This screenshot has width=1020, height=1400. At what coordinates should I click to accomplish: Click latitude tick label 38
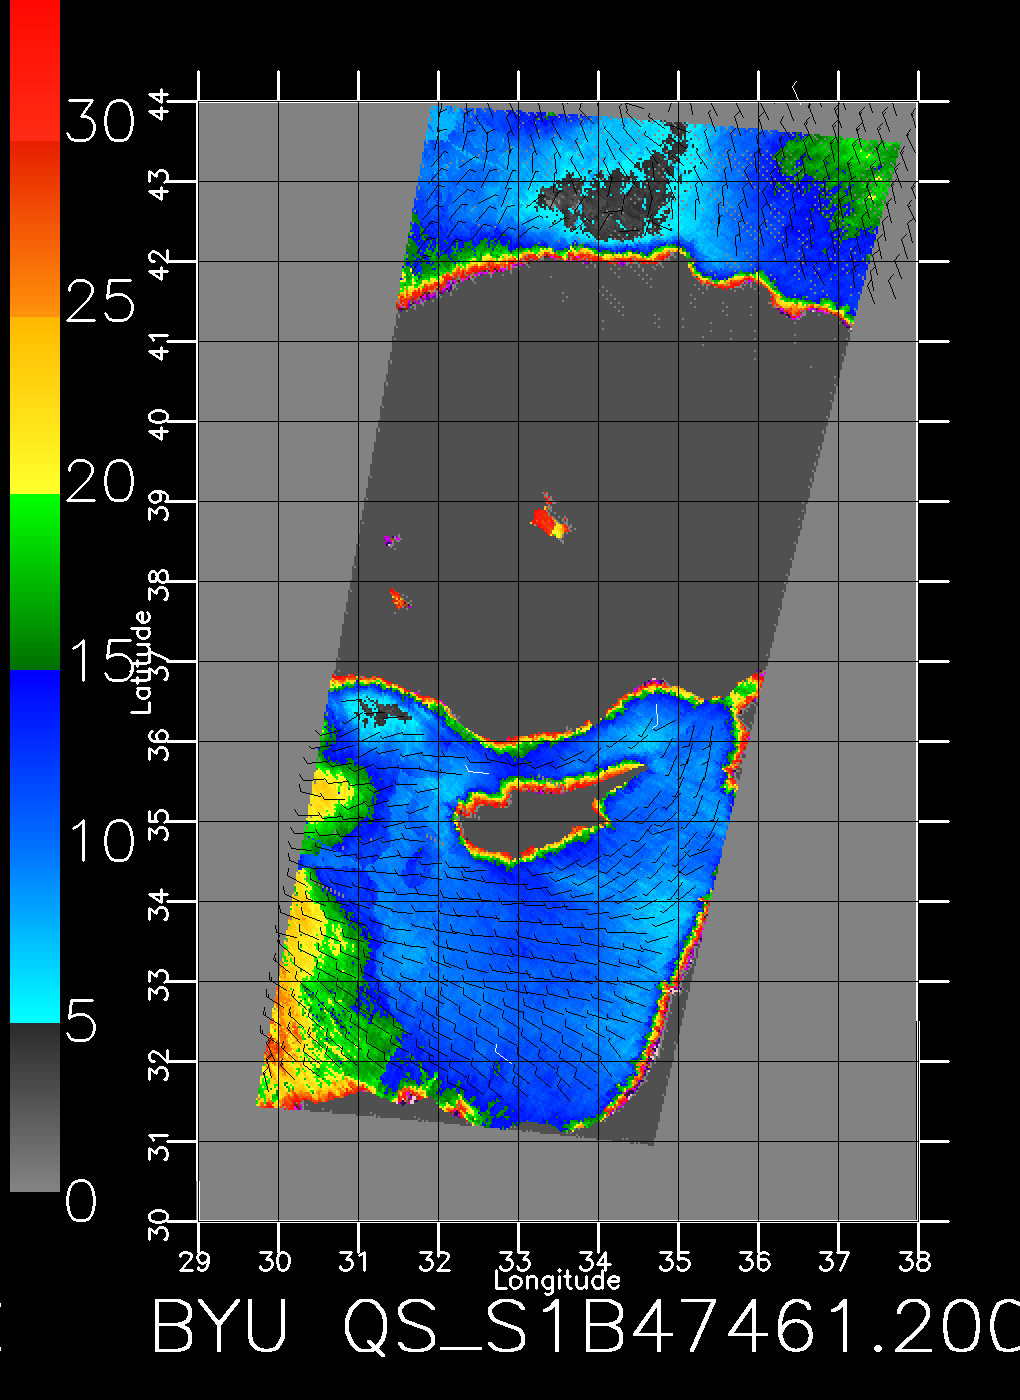159,583
